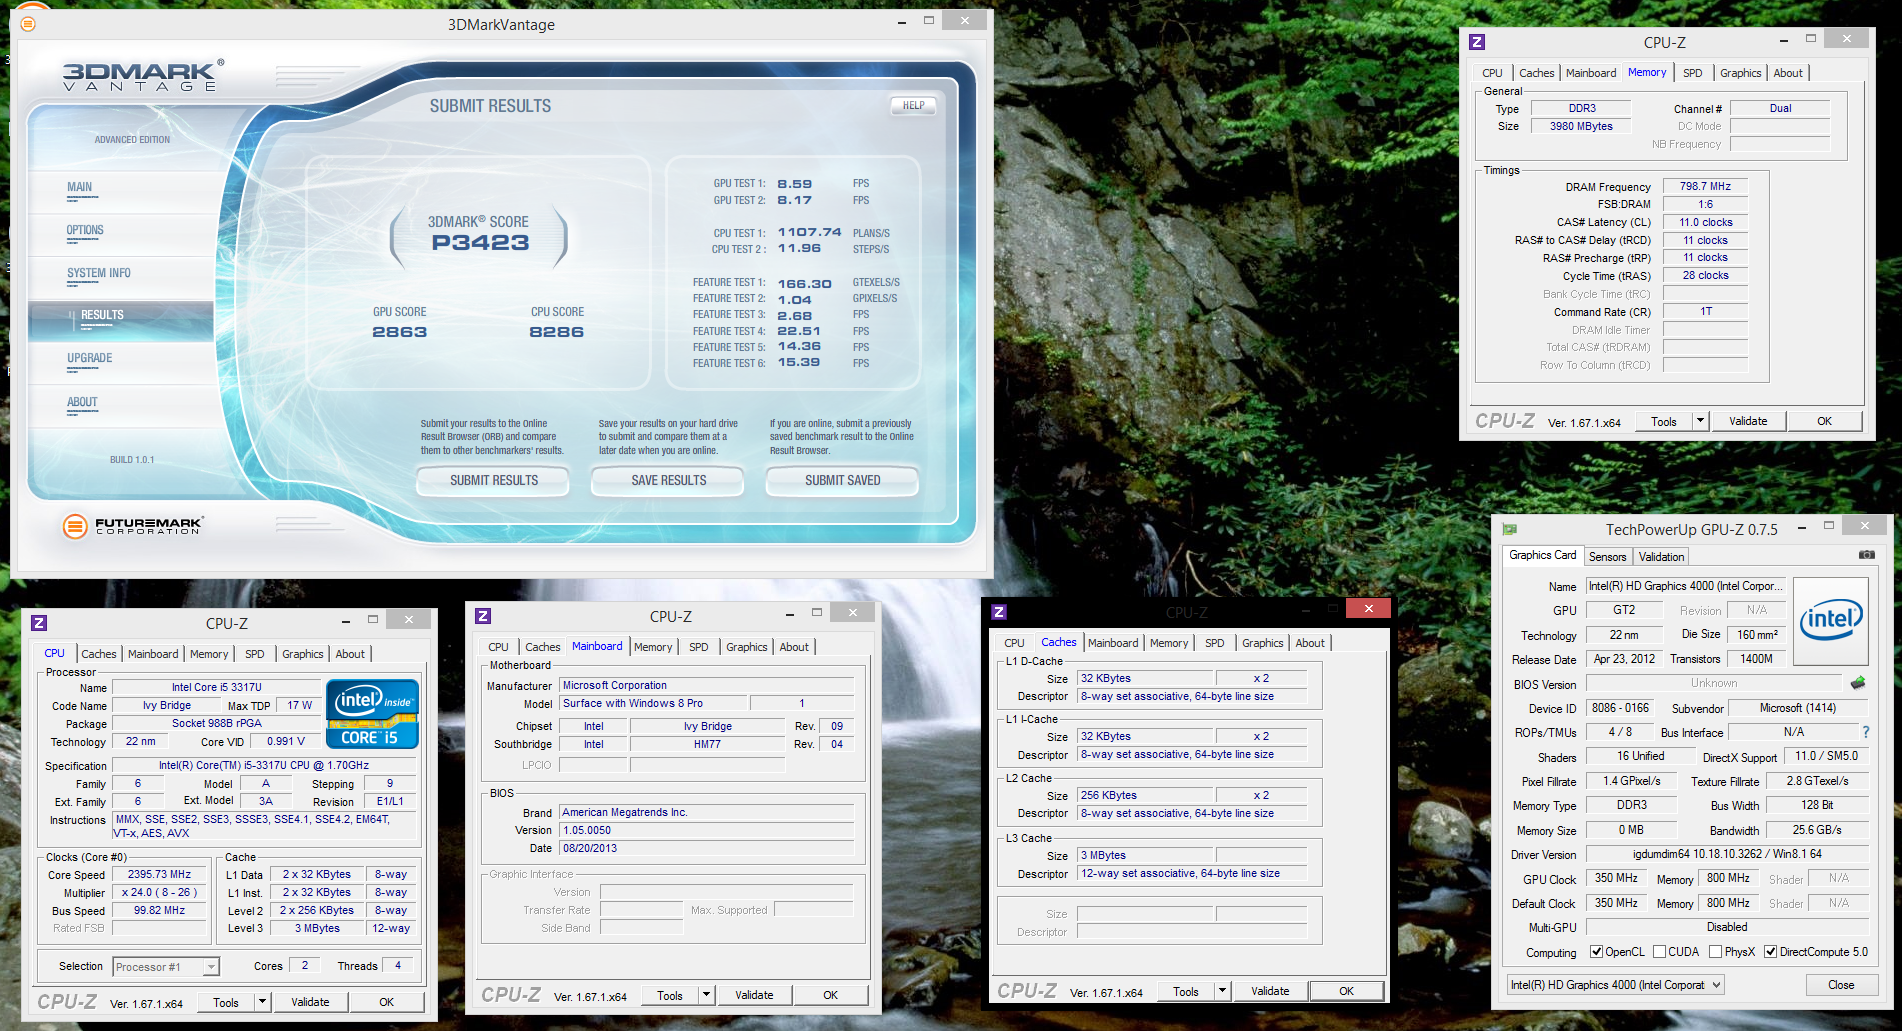Click the 3DMark Vantage logo

click(142, 76)
